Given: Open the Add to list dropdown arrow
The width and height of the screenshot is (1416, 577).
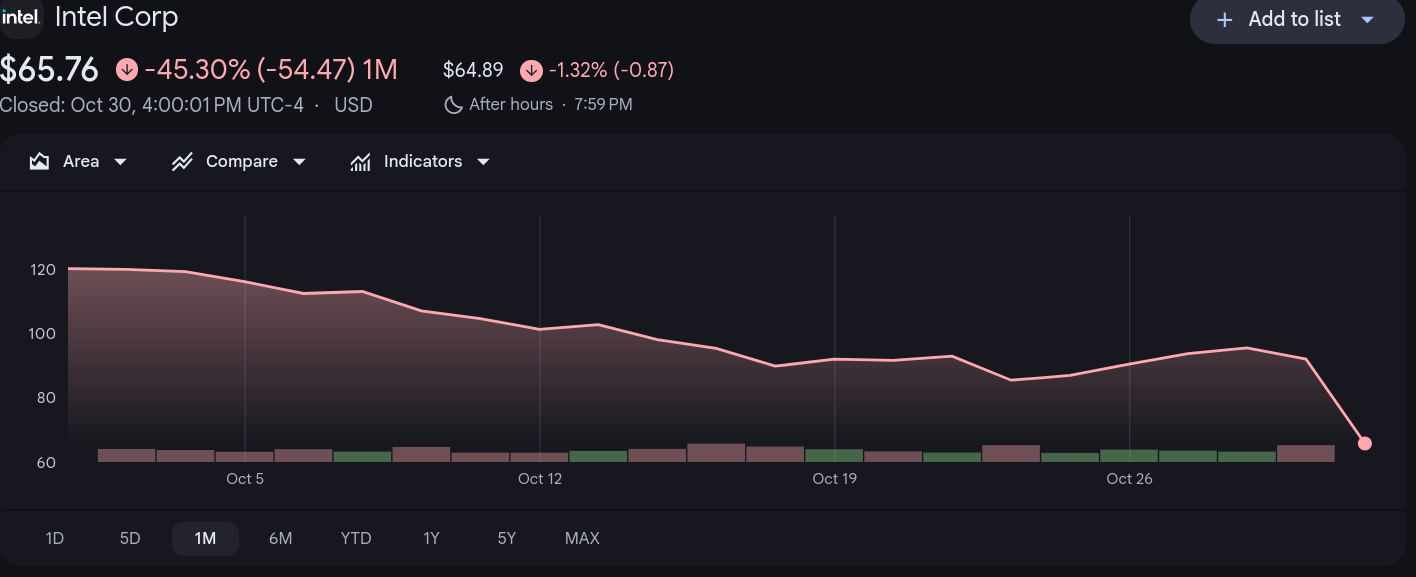Looking at the screenshot, I should point(1368,20).
